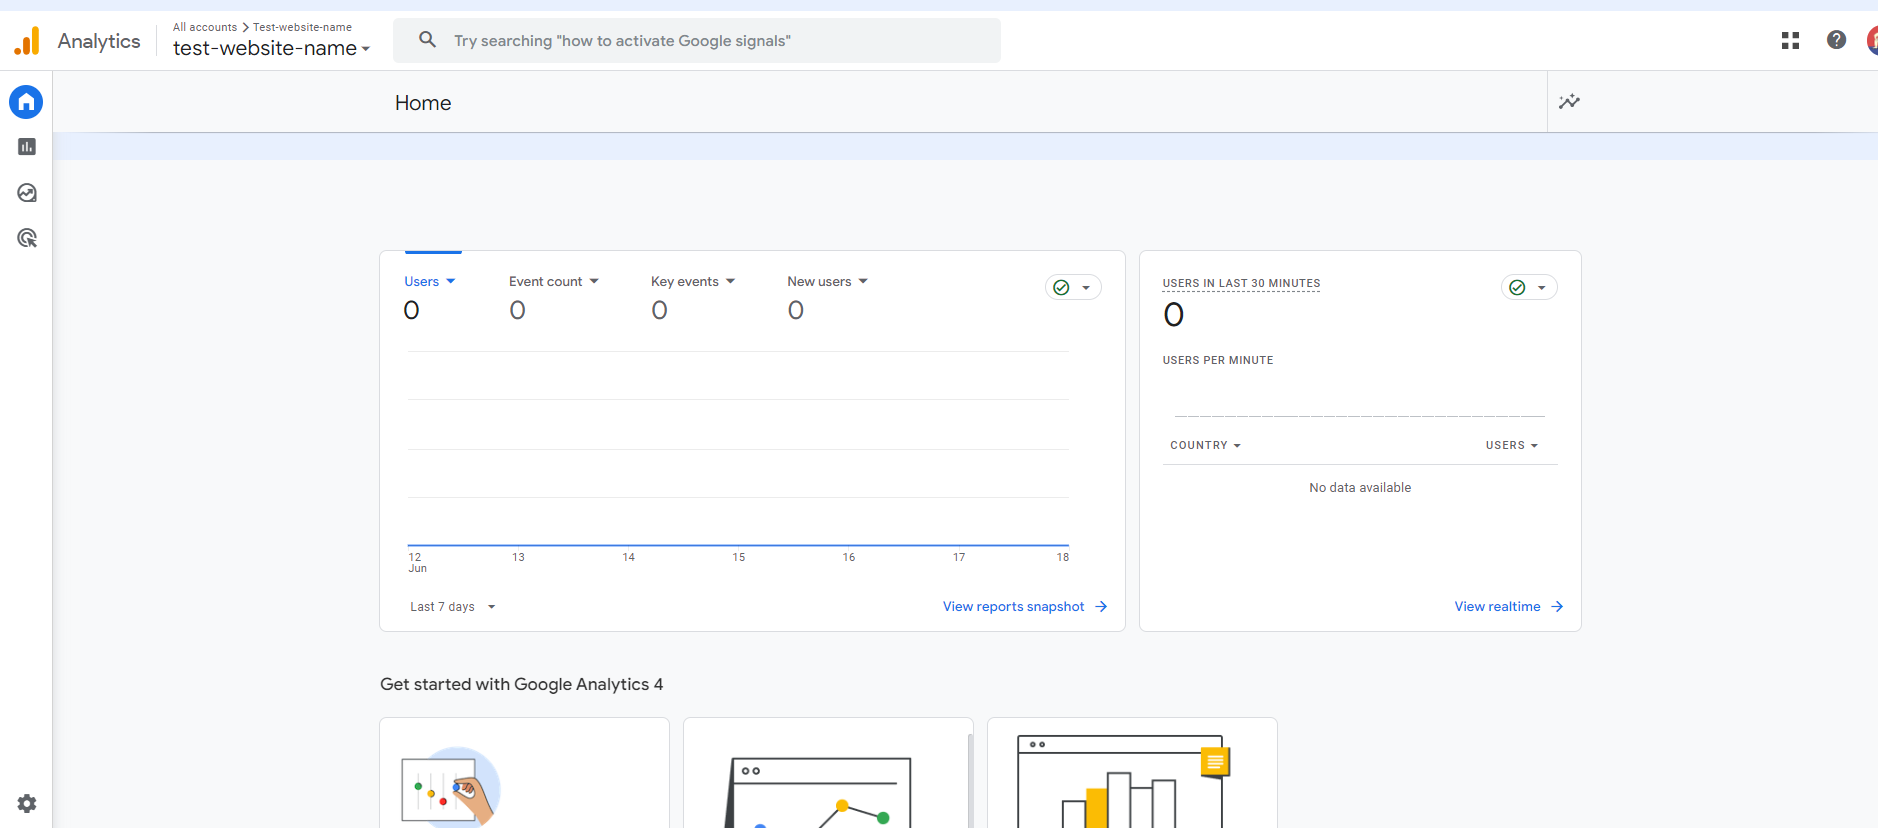Expand the Country dimension dropdown
Image resolution: width=1878 pixels, height=828 pixels.
1205,445
